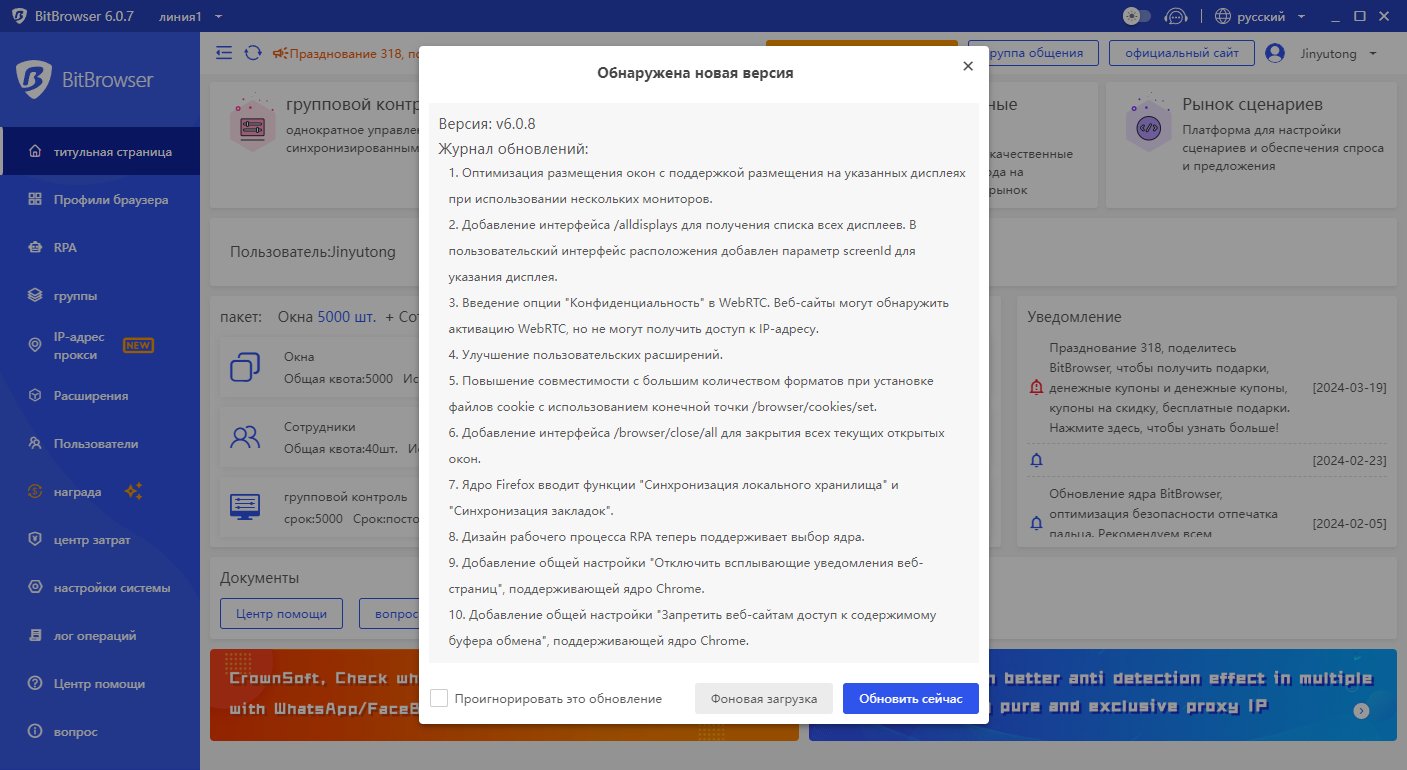Click the bell icon on 2024-02-23 notification
Image resolution: width=1407 pixels, height=770 pixels.
(1036, 460)
